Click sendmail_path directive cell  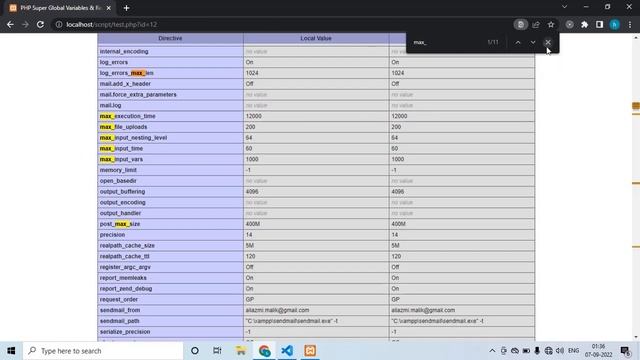[170, 321]
